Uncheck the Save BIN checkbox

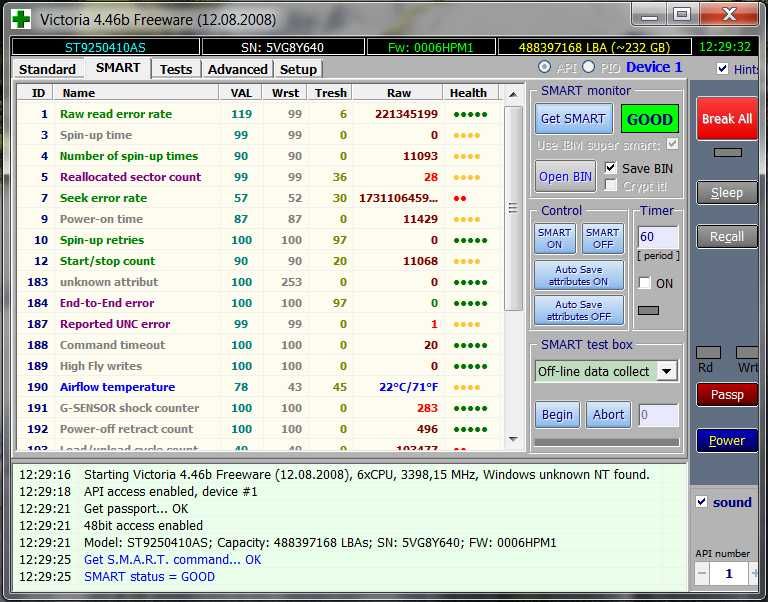click(x=610, y=168)
